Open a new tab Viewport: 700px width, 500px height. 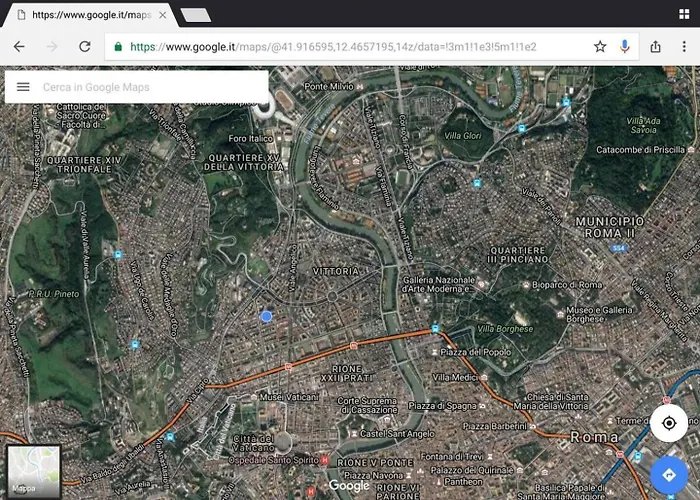click(195, 15)
